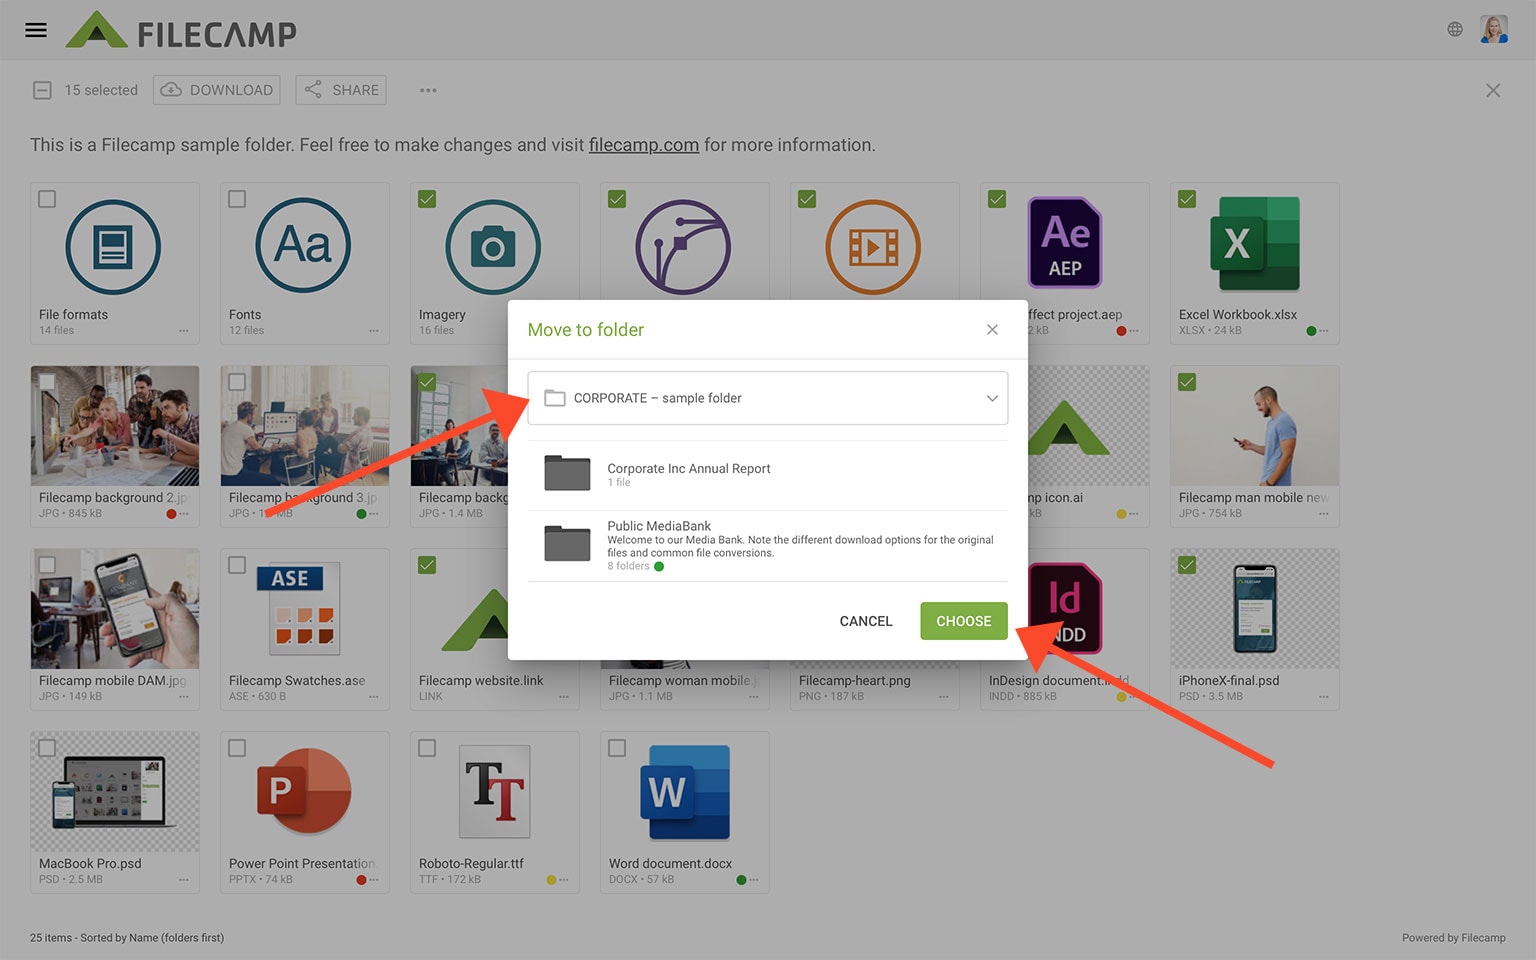
Task: Uncheck the After Effects project checkbox
Action: coord(997,199)
